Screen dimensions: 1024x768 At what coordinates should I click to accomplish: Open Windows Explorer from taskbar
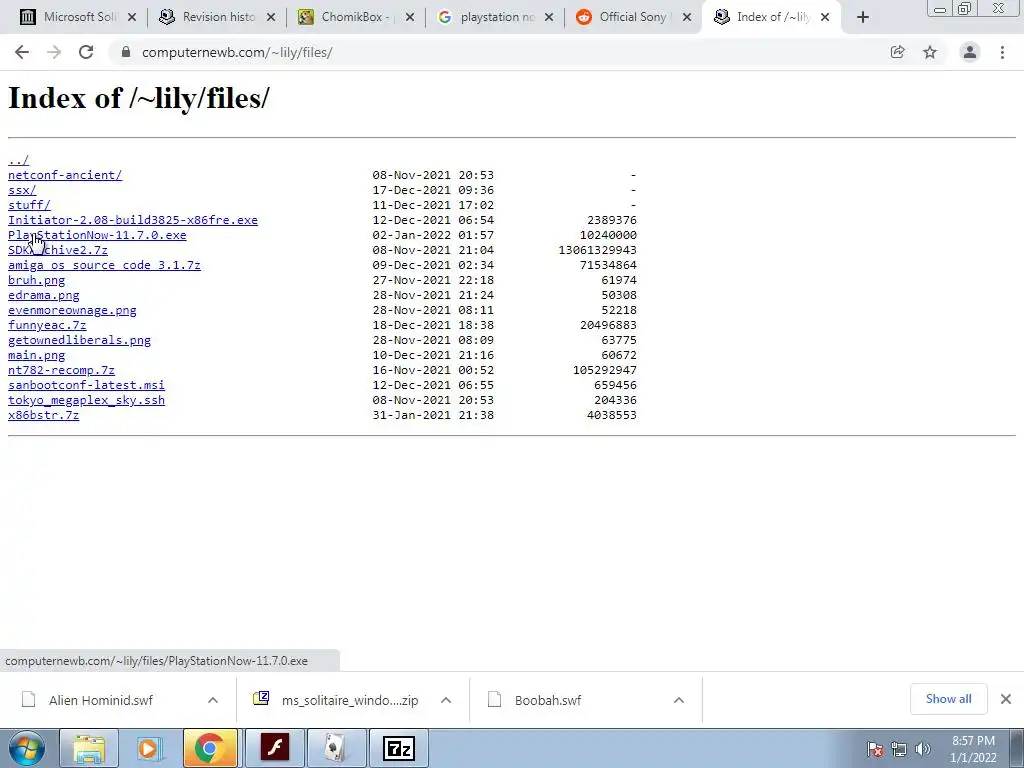(x=89, y=748)
